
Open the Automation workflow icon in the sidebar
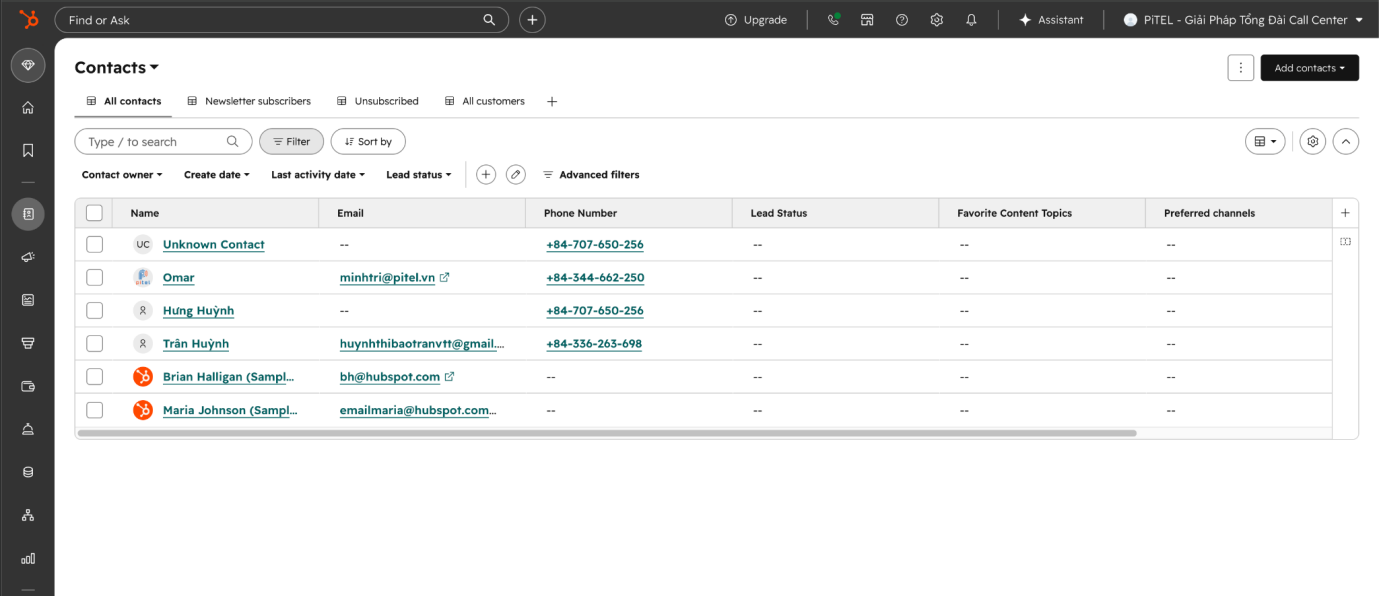point(28,515)
